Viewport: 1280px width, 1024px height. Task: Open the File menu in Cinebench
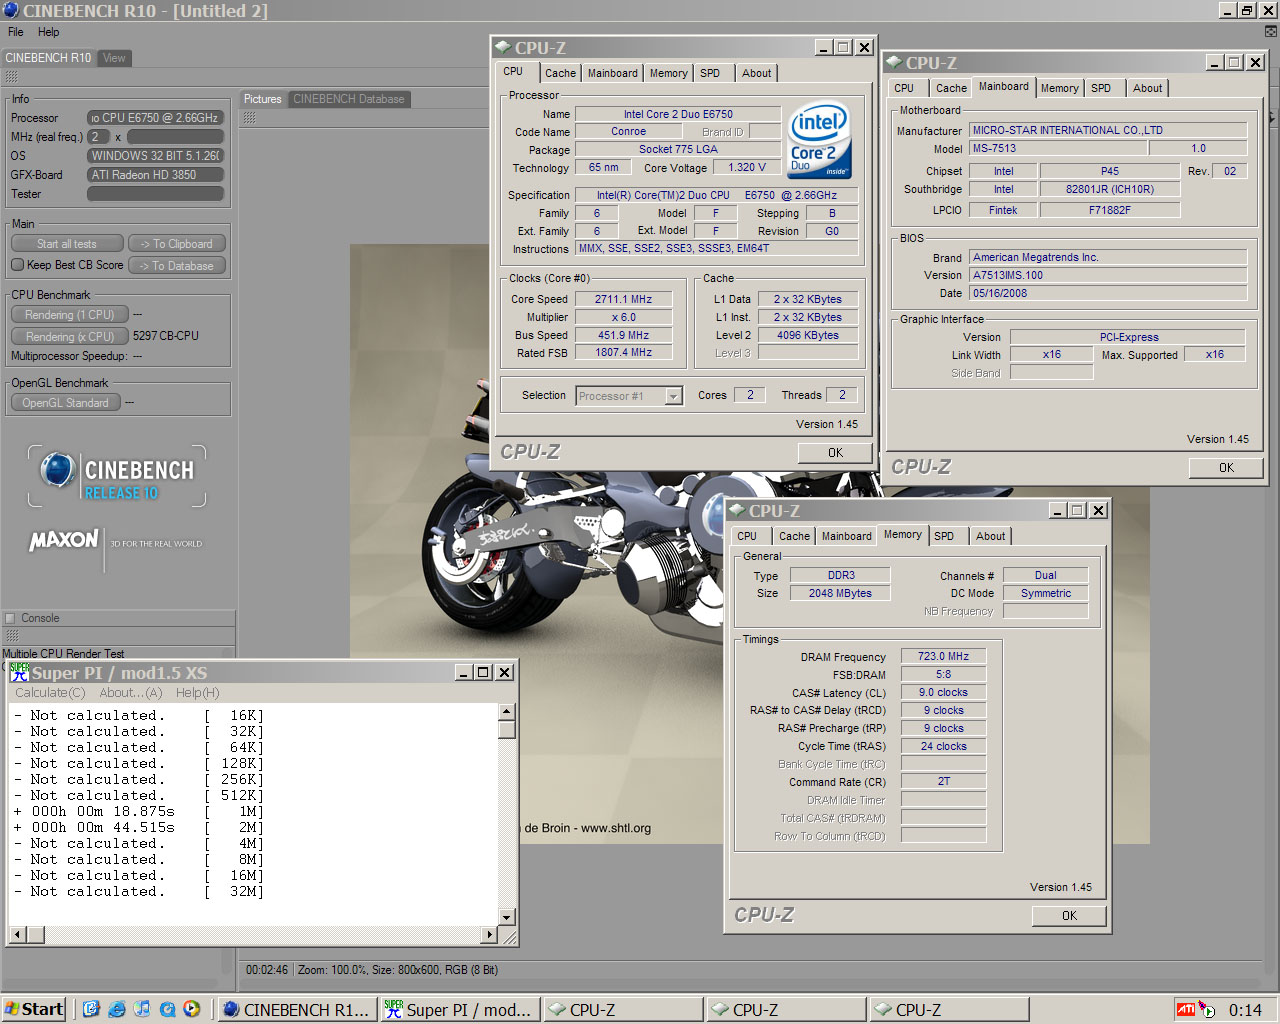point(16,32)
